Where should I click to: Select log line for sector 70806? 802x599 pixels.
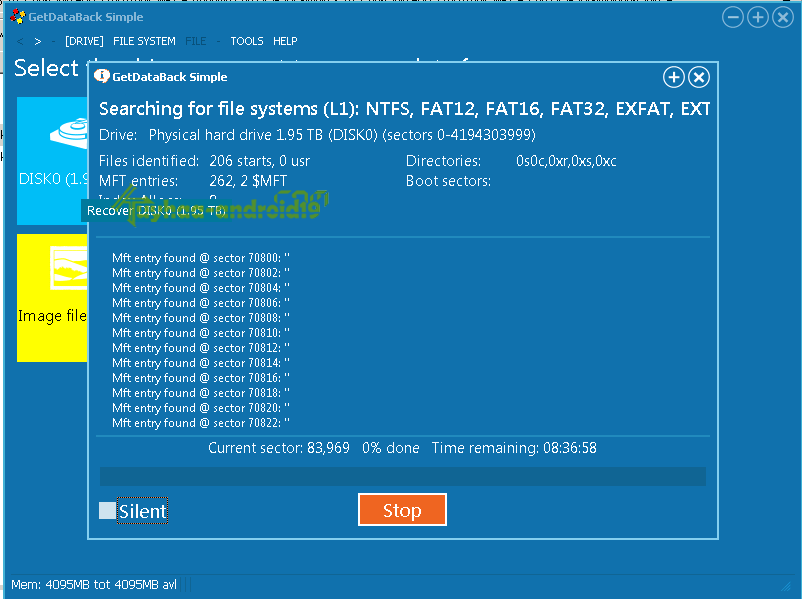[x=200, y=303]
